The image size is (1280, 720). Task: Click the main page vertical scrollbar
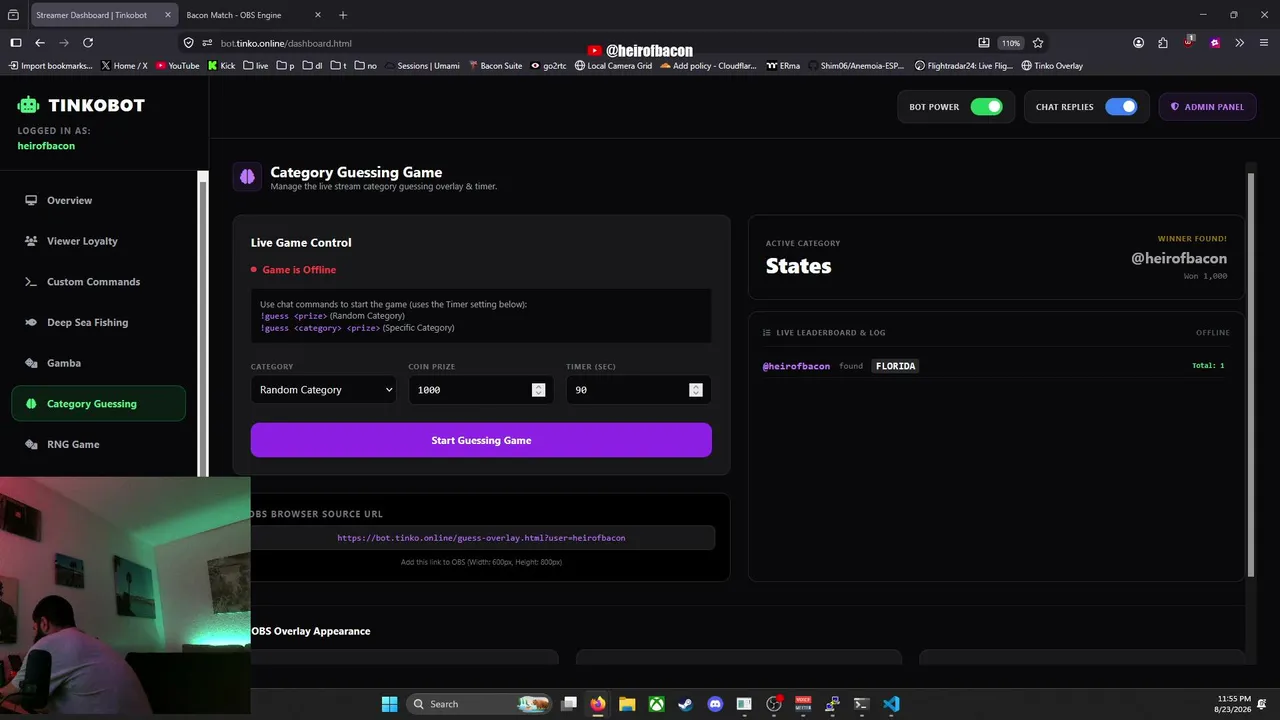tap(1251, 375)
